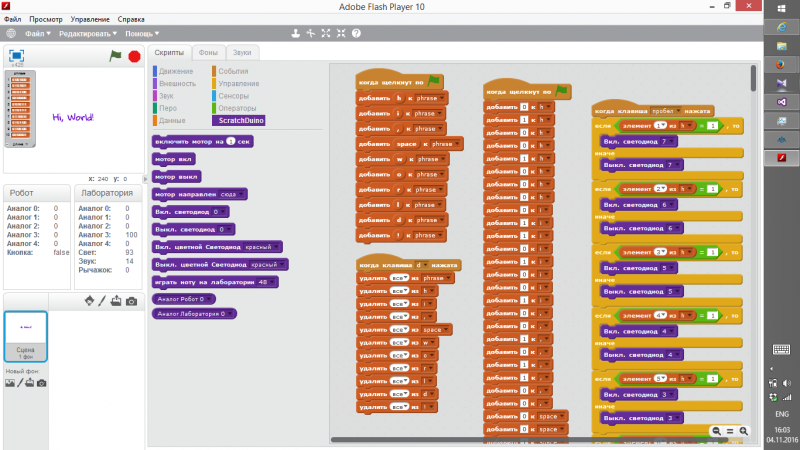Select the События block category
Image resolution: width=800 pixels, height=450 pixels.
tap(231, 71)
